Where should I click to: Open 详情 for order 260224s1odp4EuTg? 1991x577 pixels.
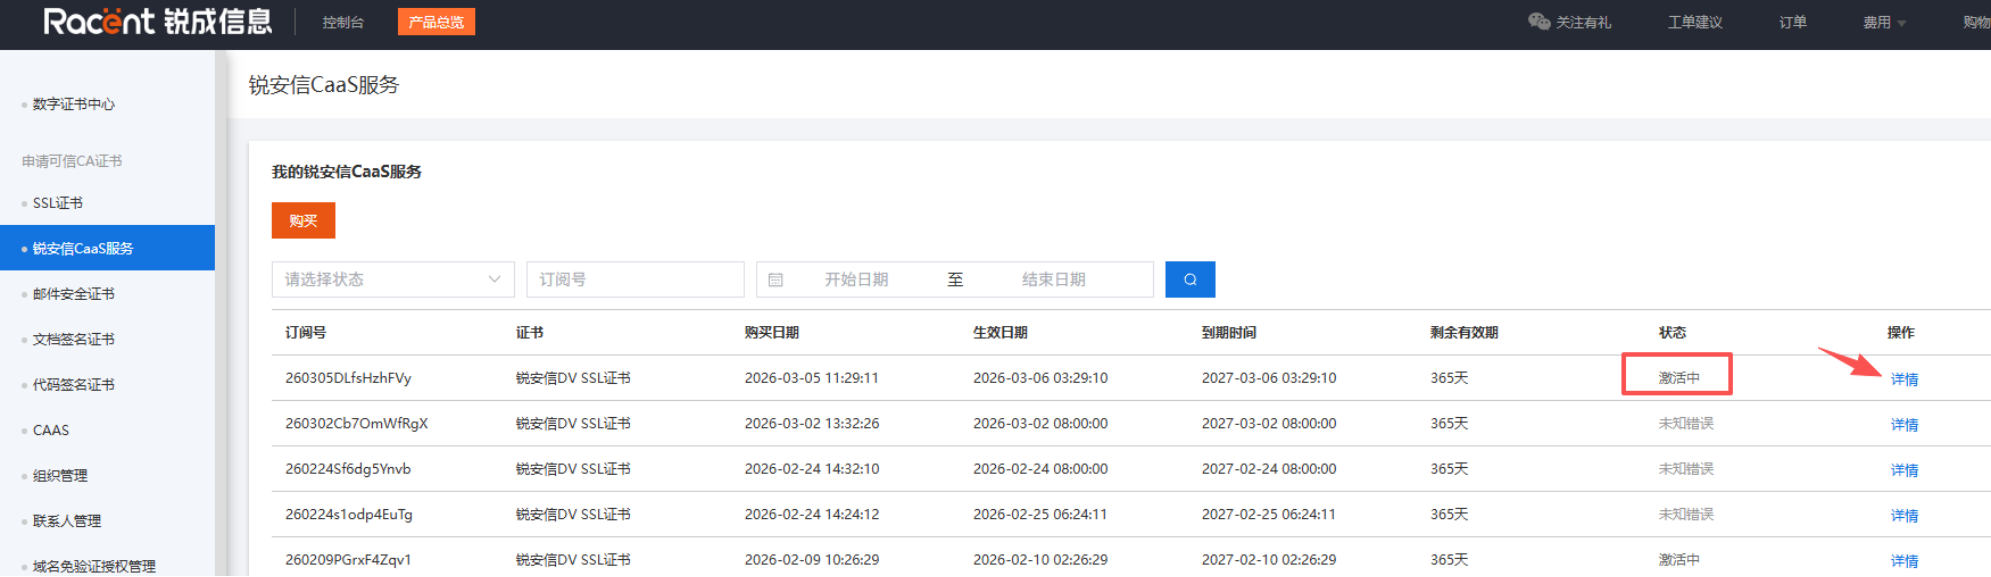1904,515
